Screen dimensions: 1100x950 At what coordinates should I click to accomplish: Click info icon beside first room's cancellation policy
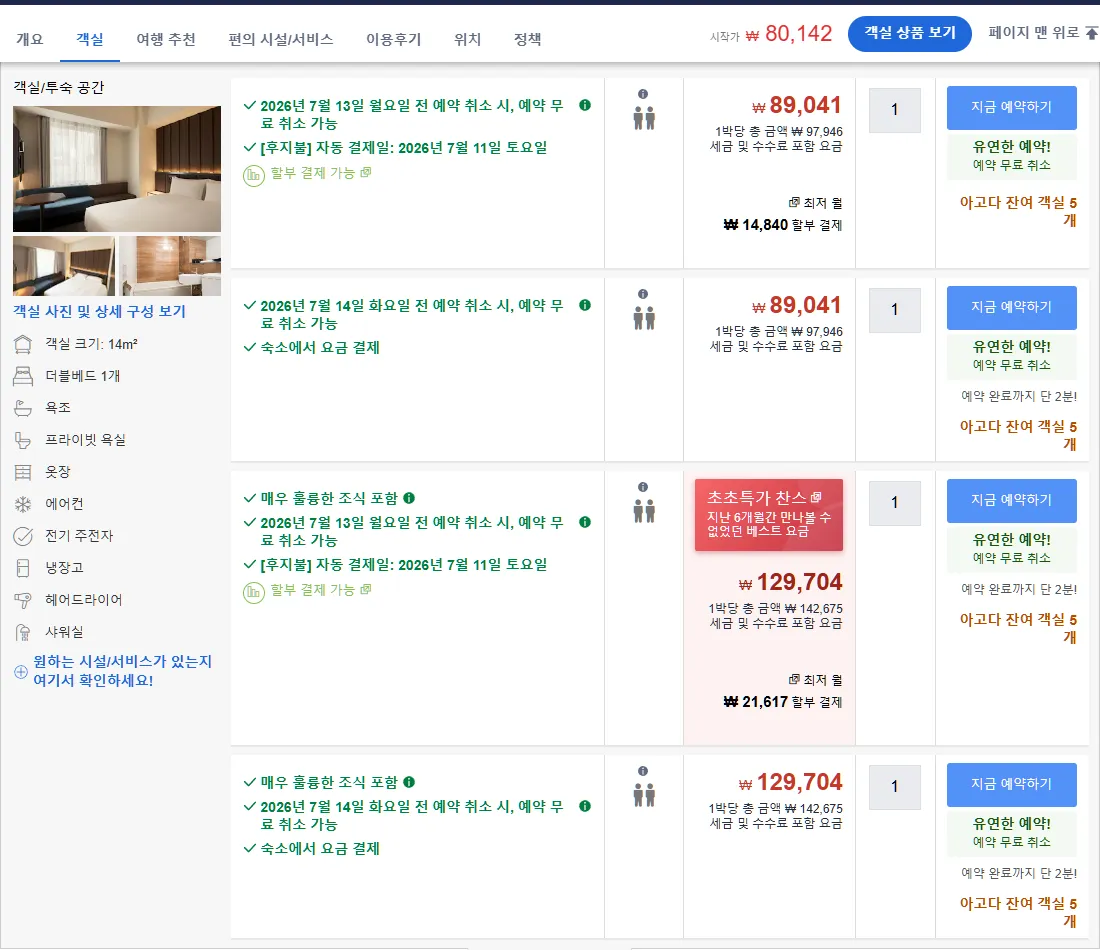(584, 105)
